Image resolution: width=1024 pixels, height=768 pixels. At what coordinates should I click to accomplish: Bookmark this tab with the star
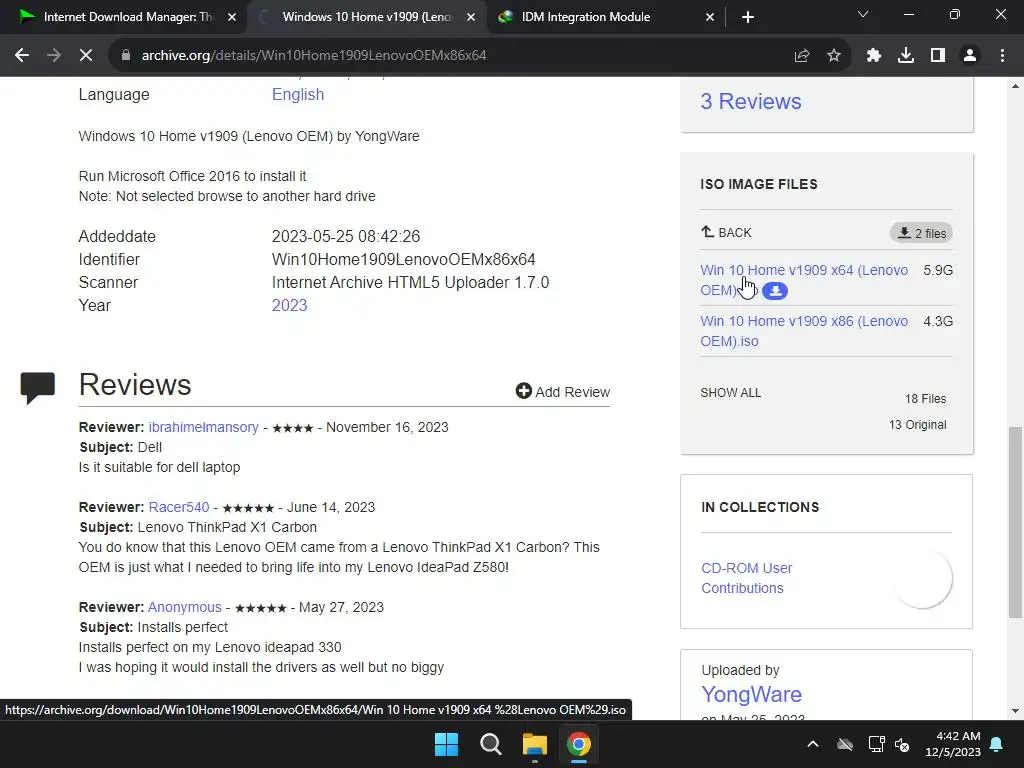coord(834,56)
